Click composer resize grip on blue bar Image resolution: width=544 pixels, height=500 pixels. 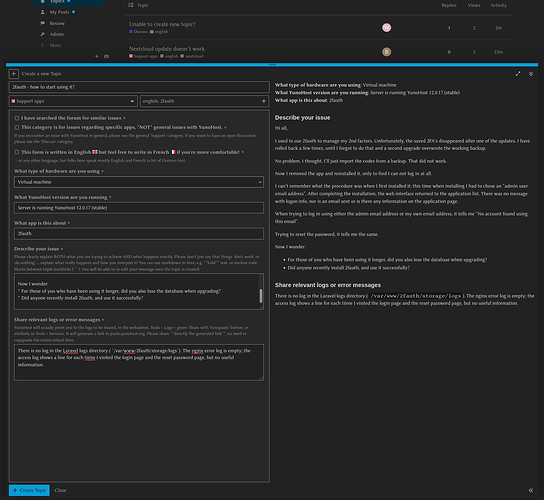(x=272, y=65)
